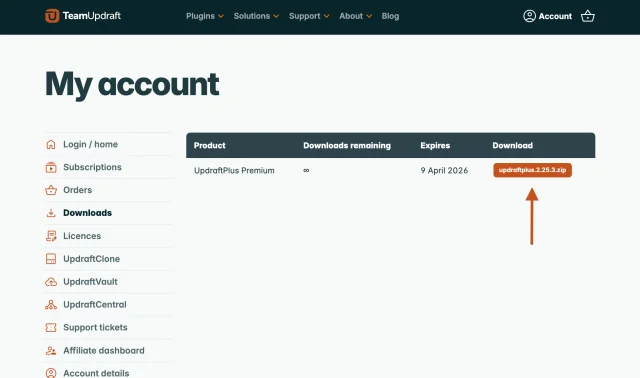Select Downloads in the sidebar
Screen dimensions: 640x378
(x=87, y=213)
